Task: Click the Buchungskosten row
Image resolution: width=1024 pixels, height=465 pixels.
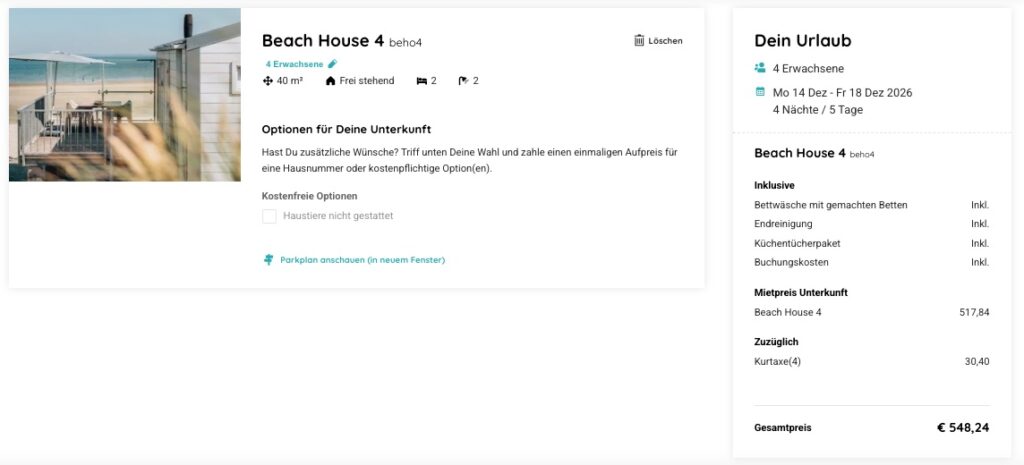Action: coord(872,263)
